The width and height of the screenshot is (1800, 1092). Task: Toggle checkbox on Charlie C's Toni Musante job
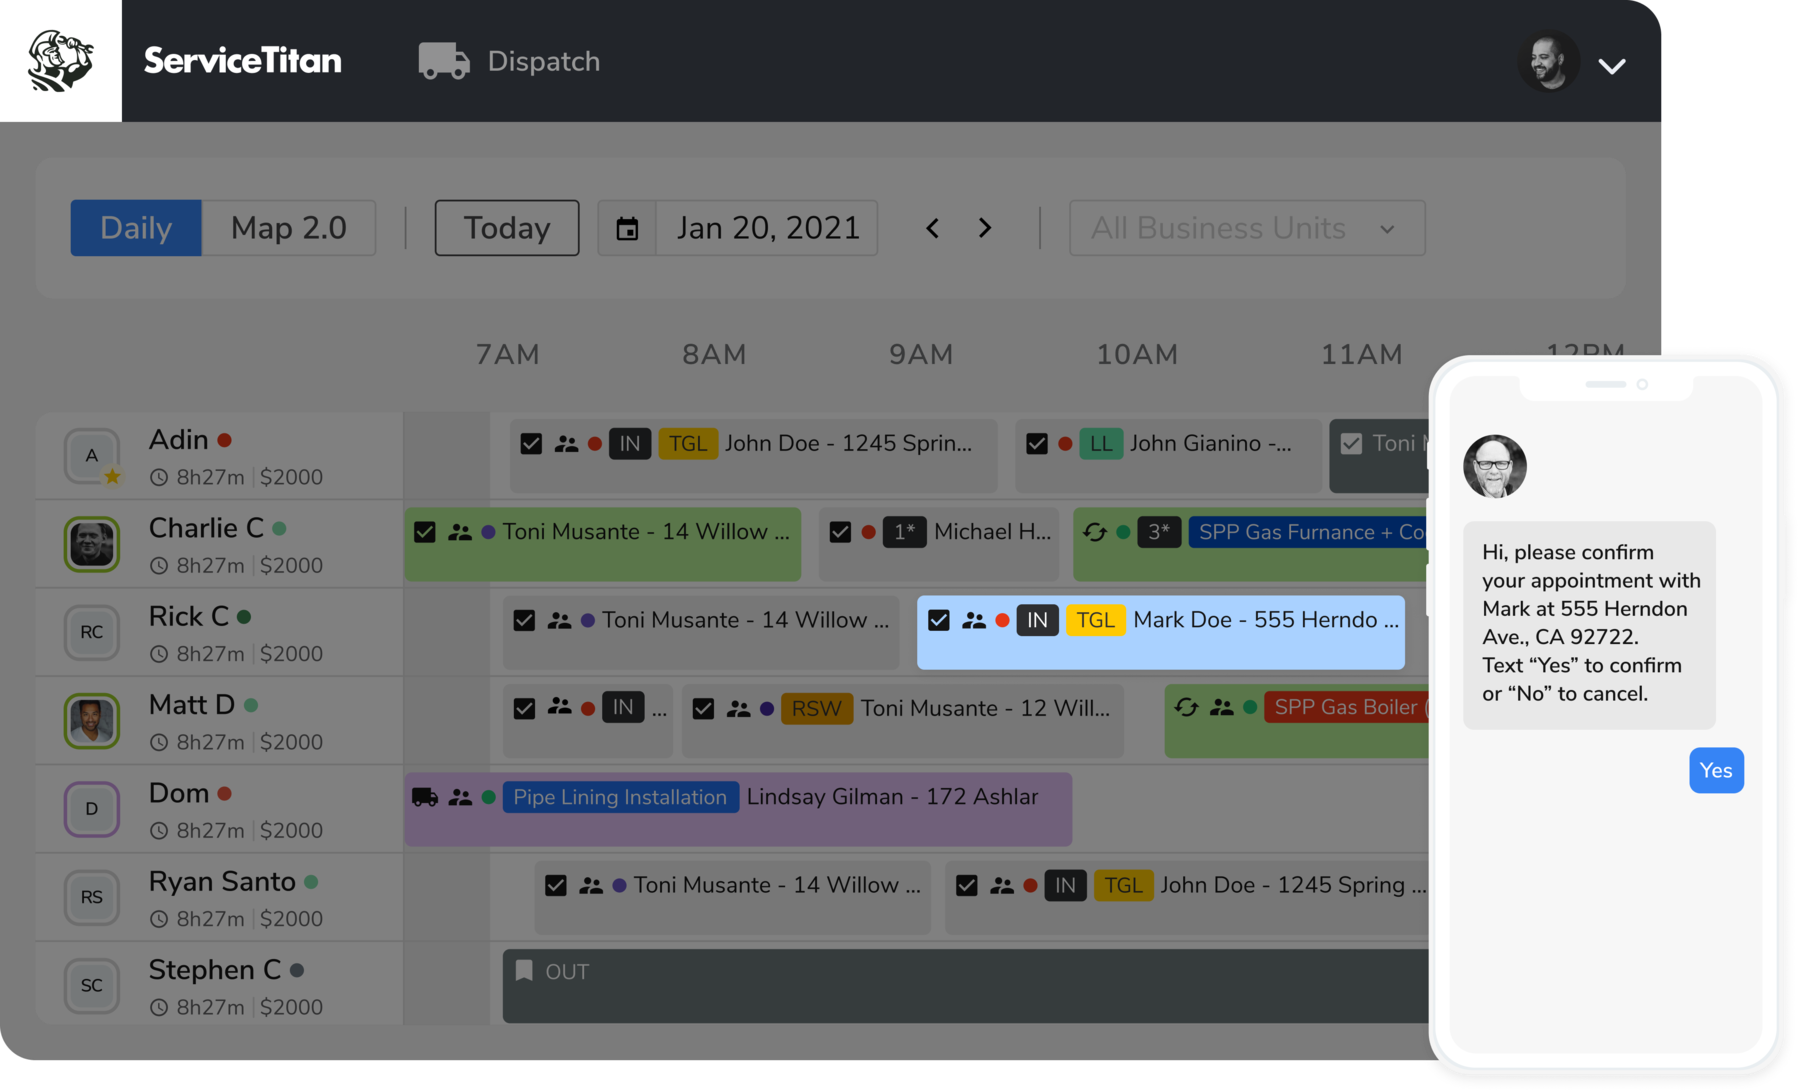[425, 532]
